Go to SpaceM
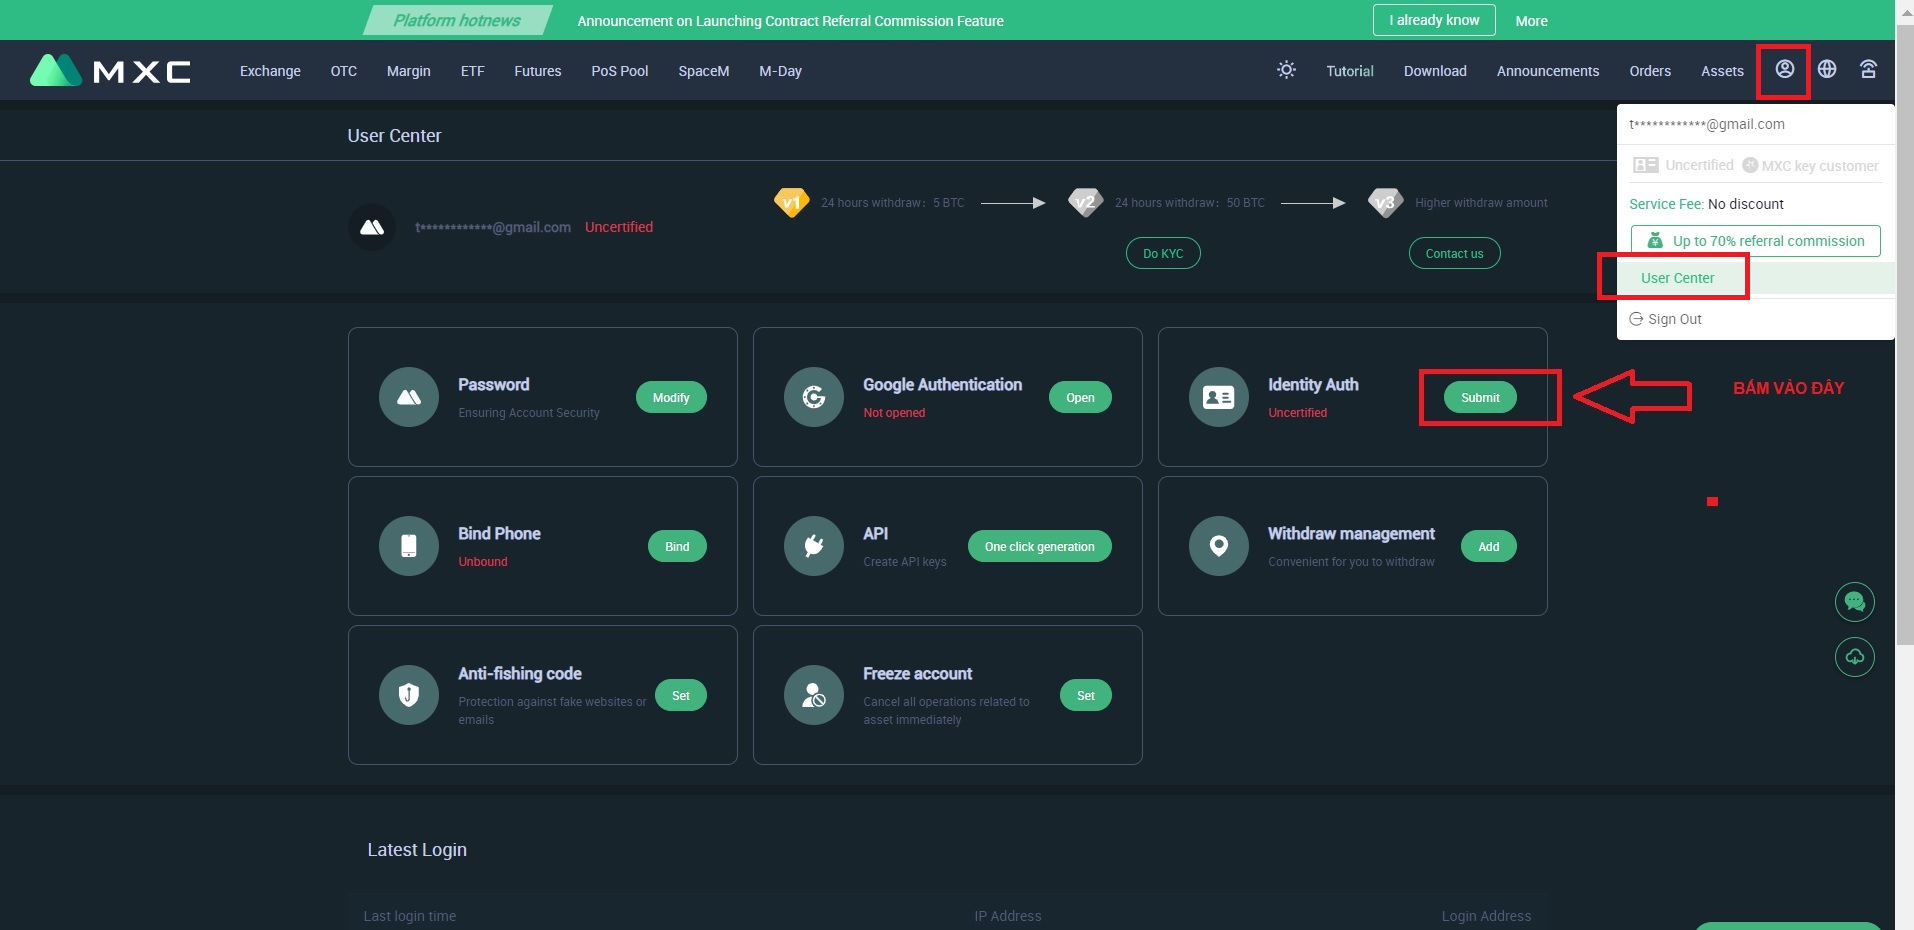 (x=704, y=71)
